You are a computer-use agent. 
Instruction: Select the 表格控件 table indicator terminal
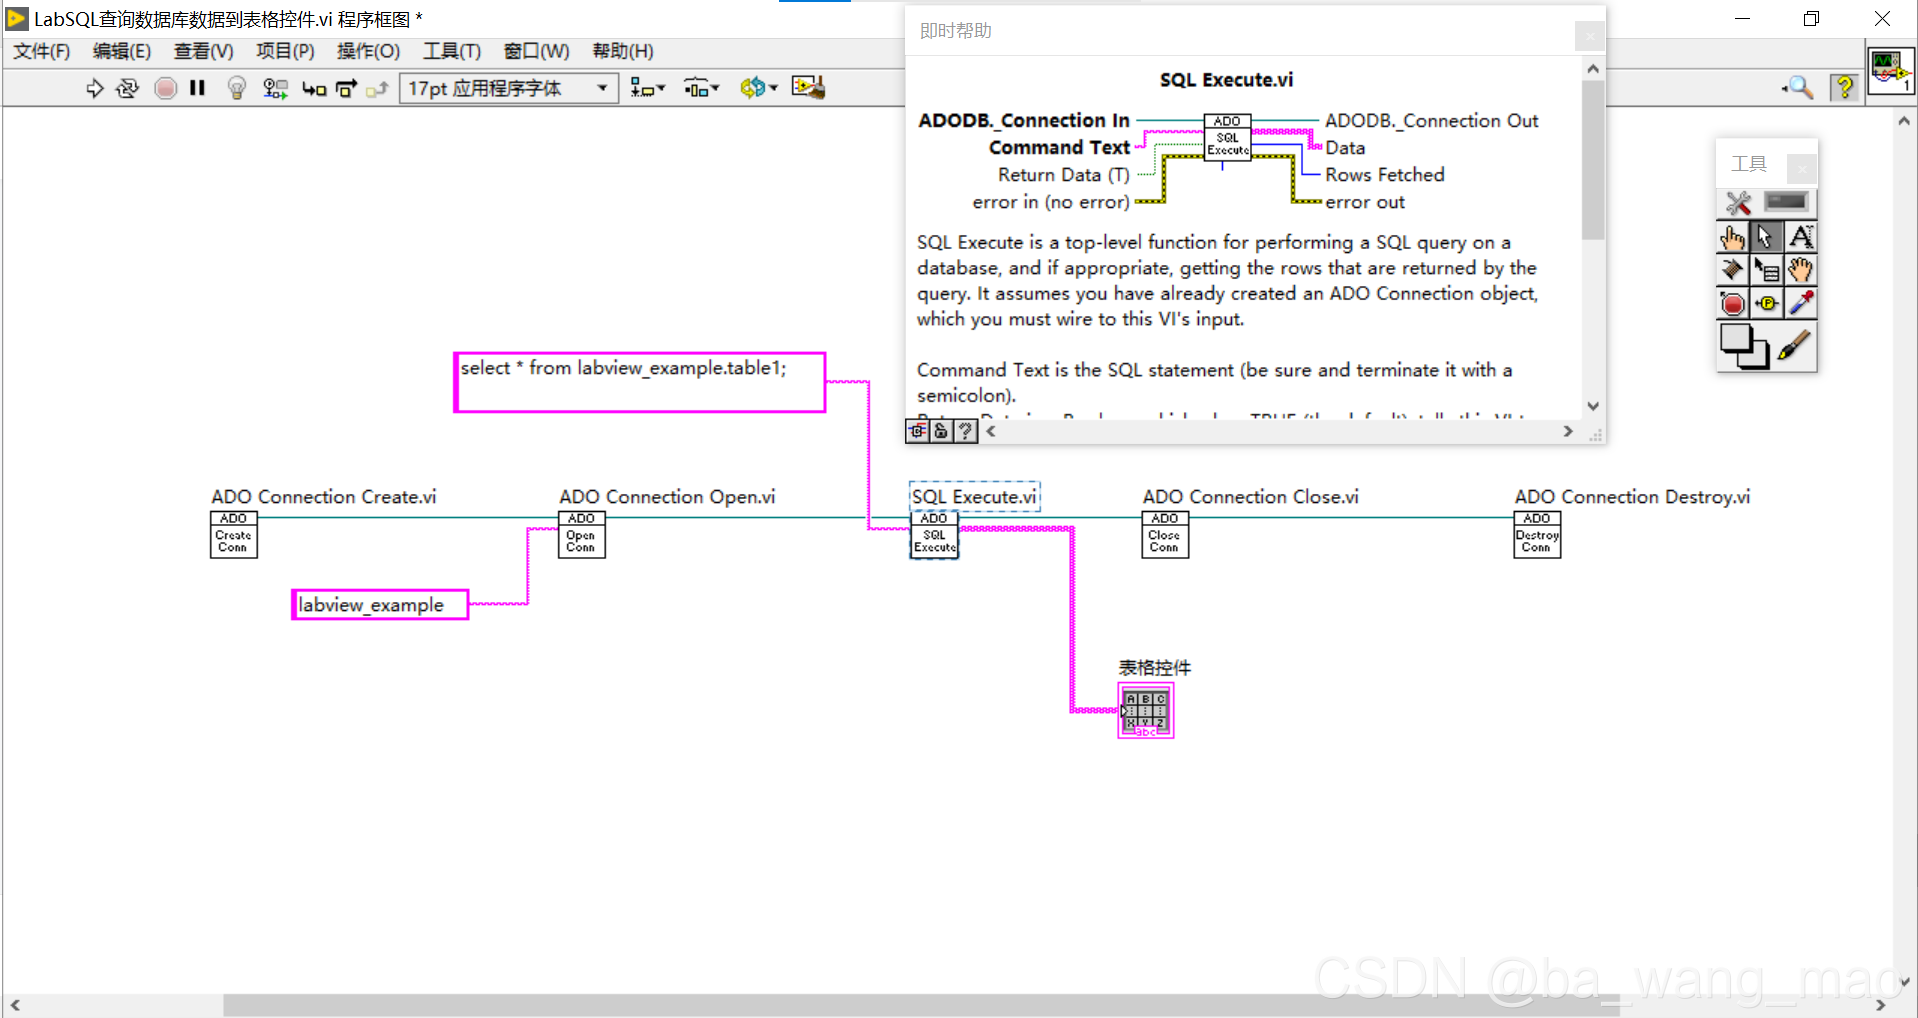1146,711
